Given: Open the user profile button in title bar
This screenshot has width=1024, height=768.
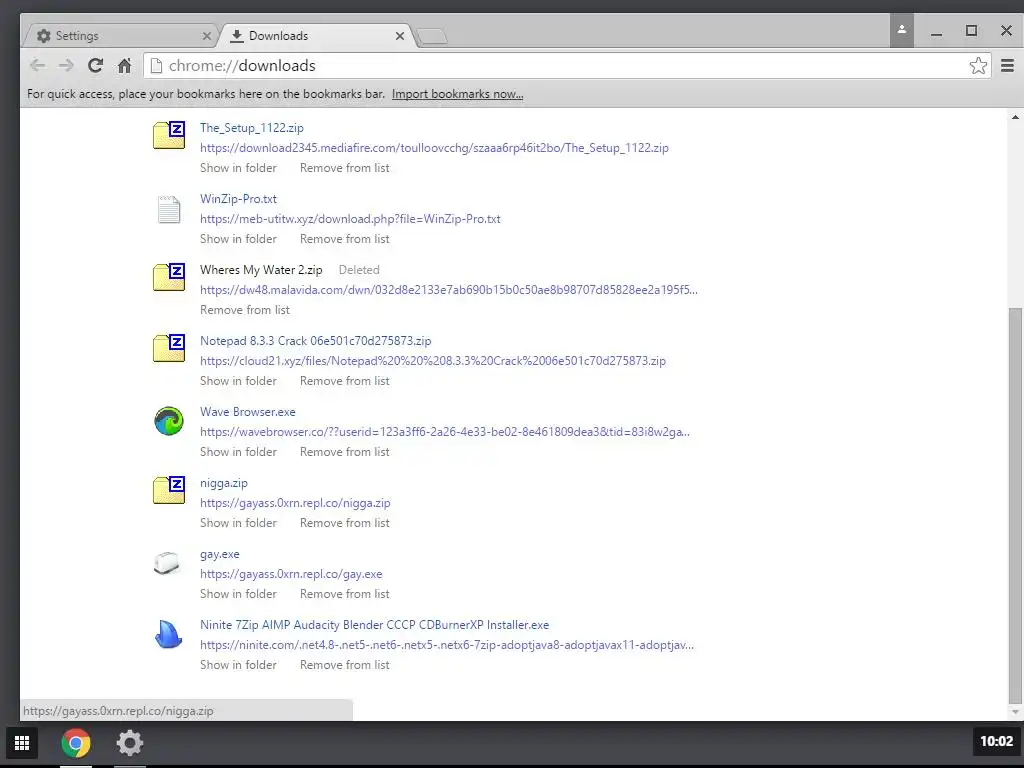Looking at the screenshot, I should [901, 30].
